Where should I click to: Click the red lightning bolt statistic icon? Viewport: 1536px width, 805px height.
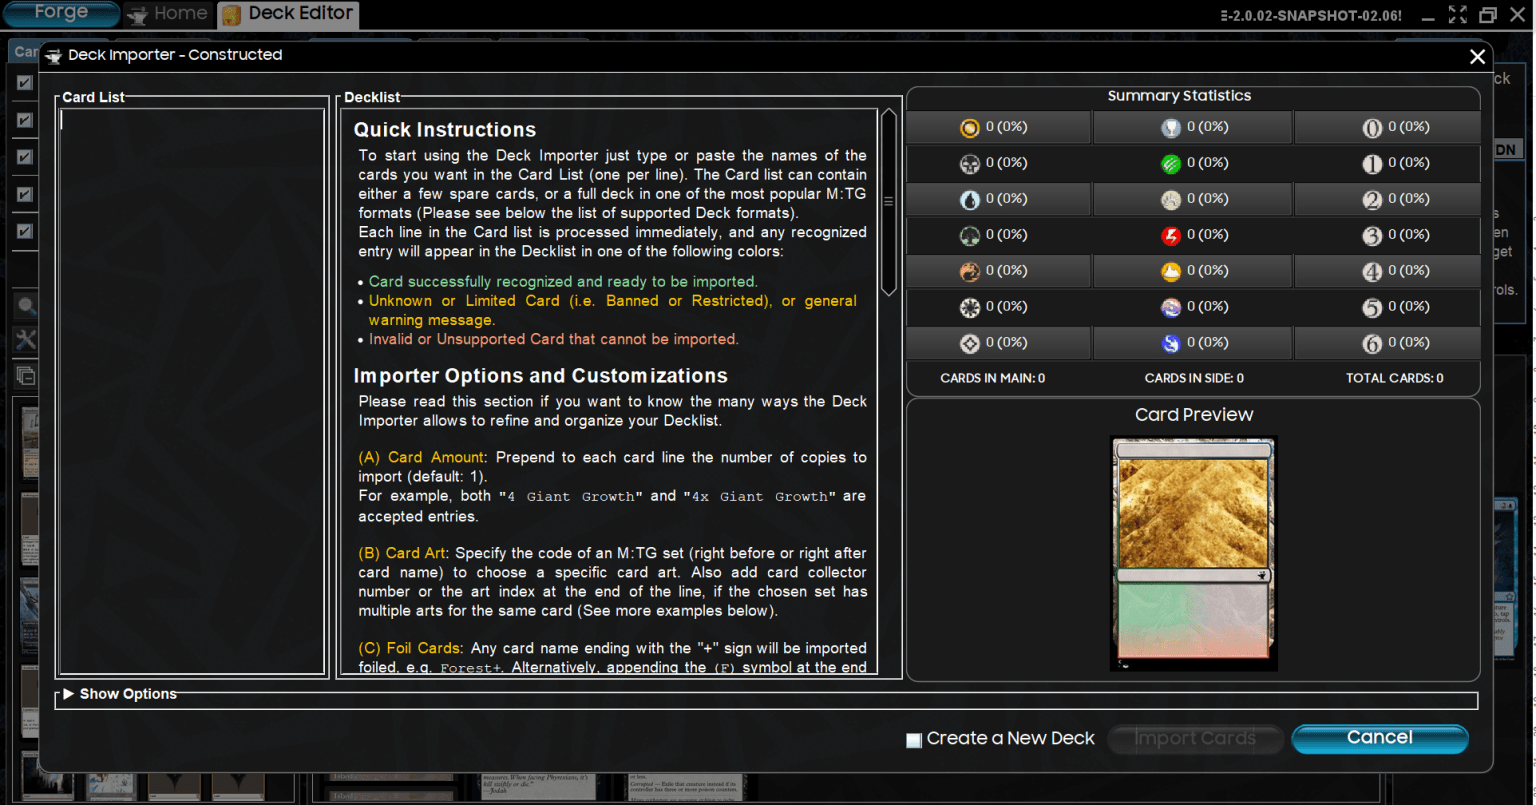point(1170,236)
